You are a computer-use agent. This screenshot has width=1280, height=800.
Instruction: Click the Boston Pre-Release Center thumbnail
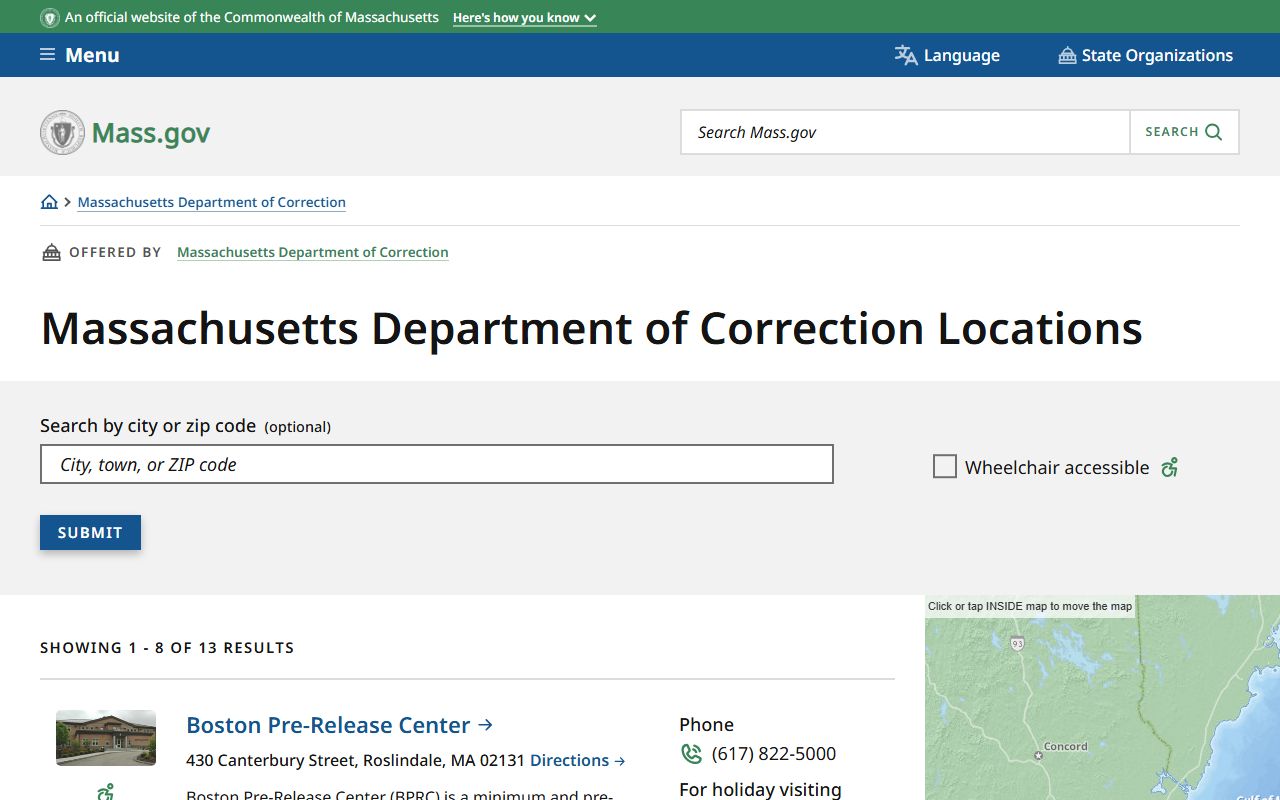(x=106, y=738)
